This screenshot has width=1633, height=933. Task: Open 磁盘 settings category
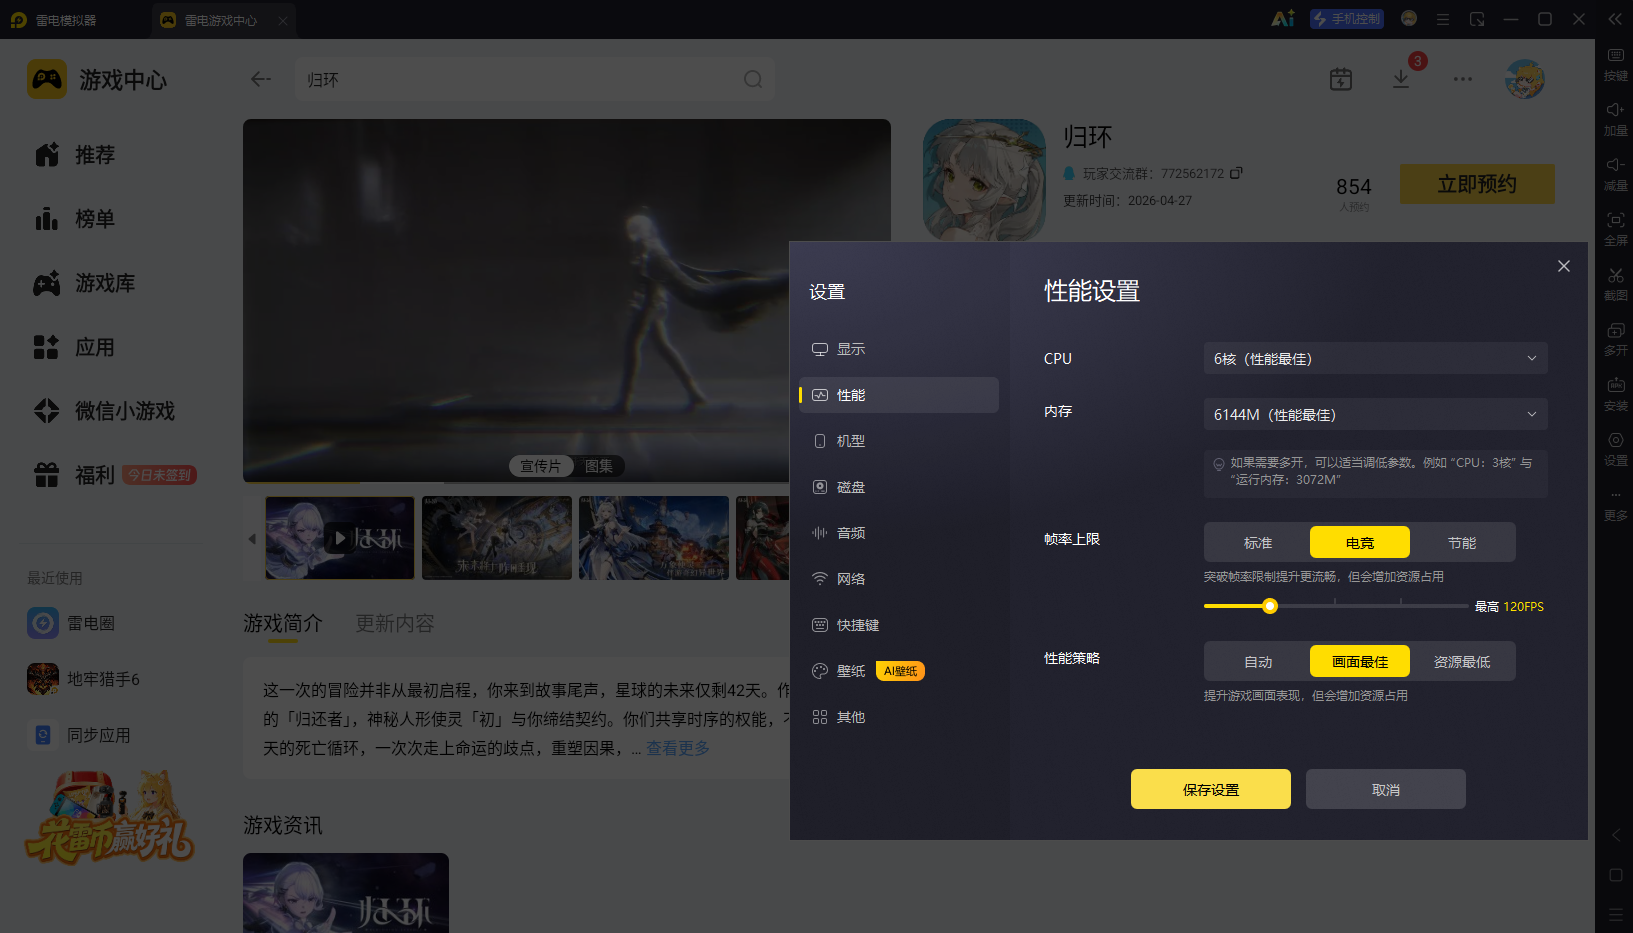899,487
